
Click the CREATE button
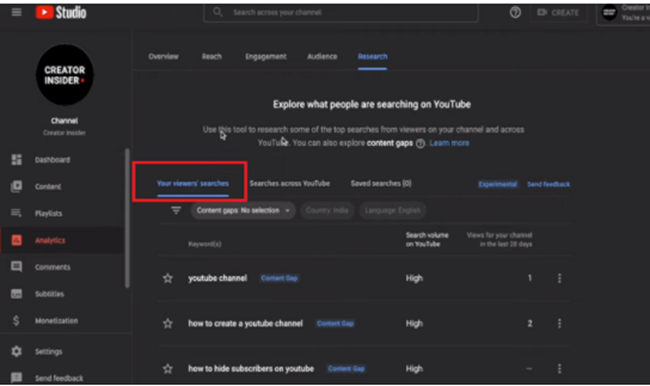[x=558, y=12]
